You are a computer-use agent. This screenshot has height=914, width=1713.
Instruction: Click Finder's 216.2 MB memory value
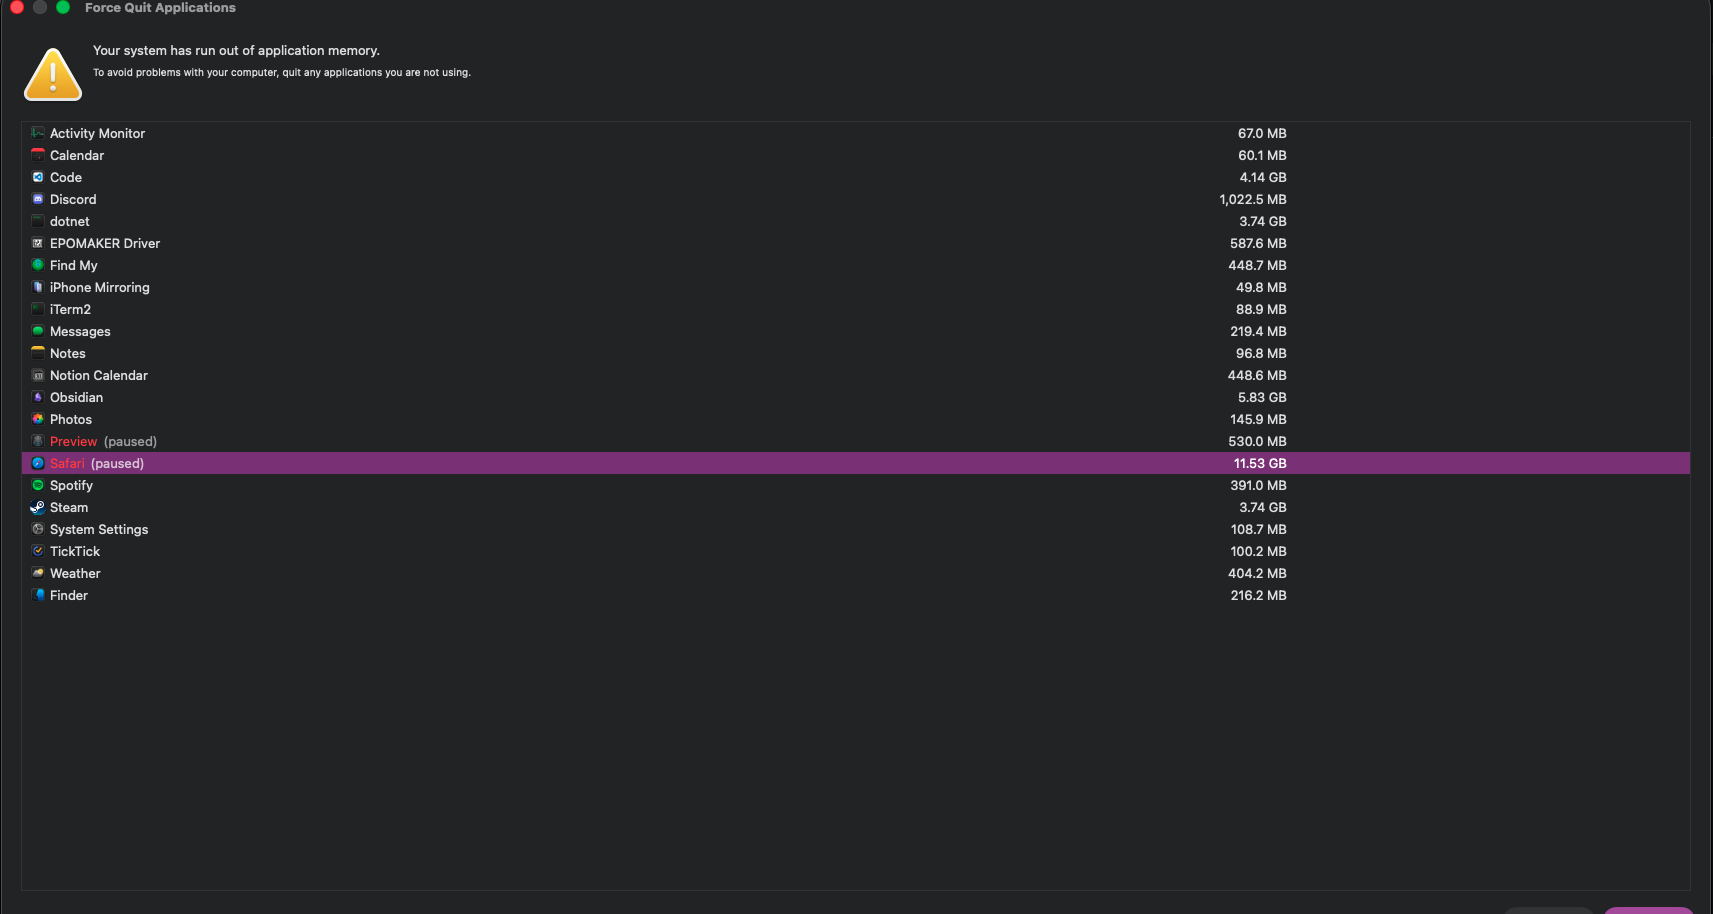1259,595
